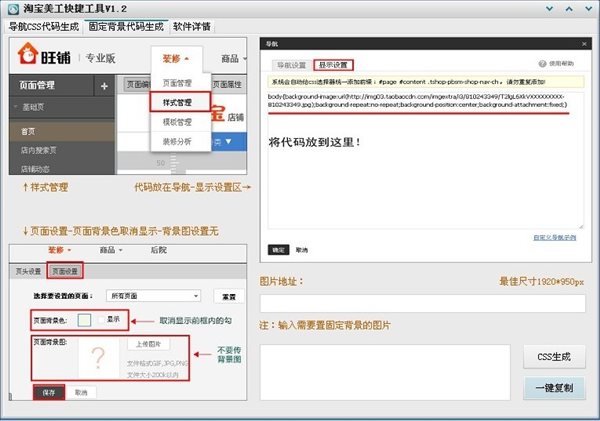This screenshot has width=600, height=421.
Task: Click the 图片地址 input field
Action: [x=422, y=304]
